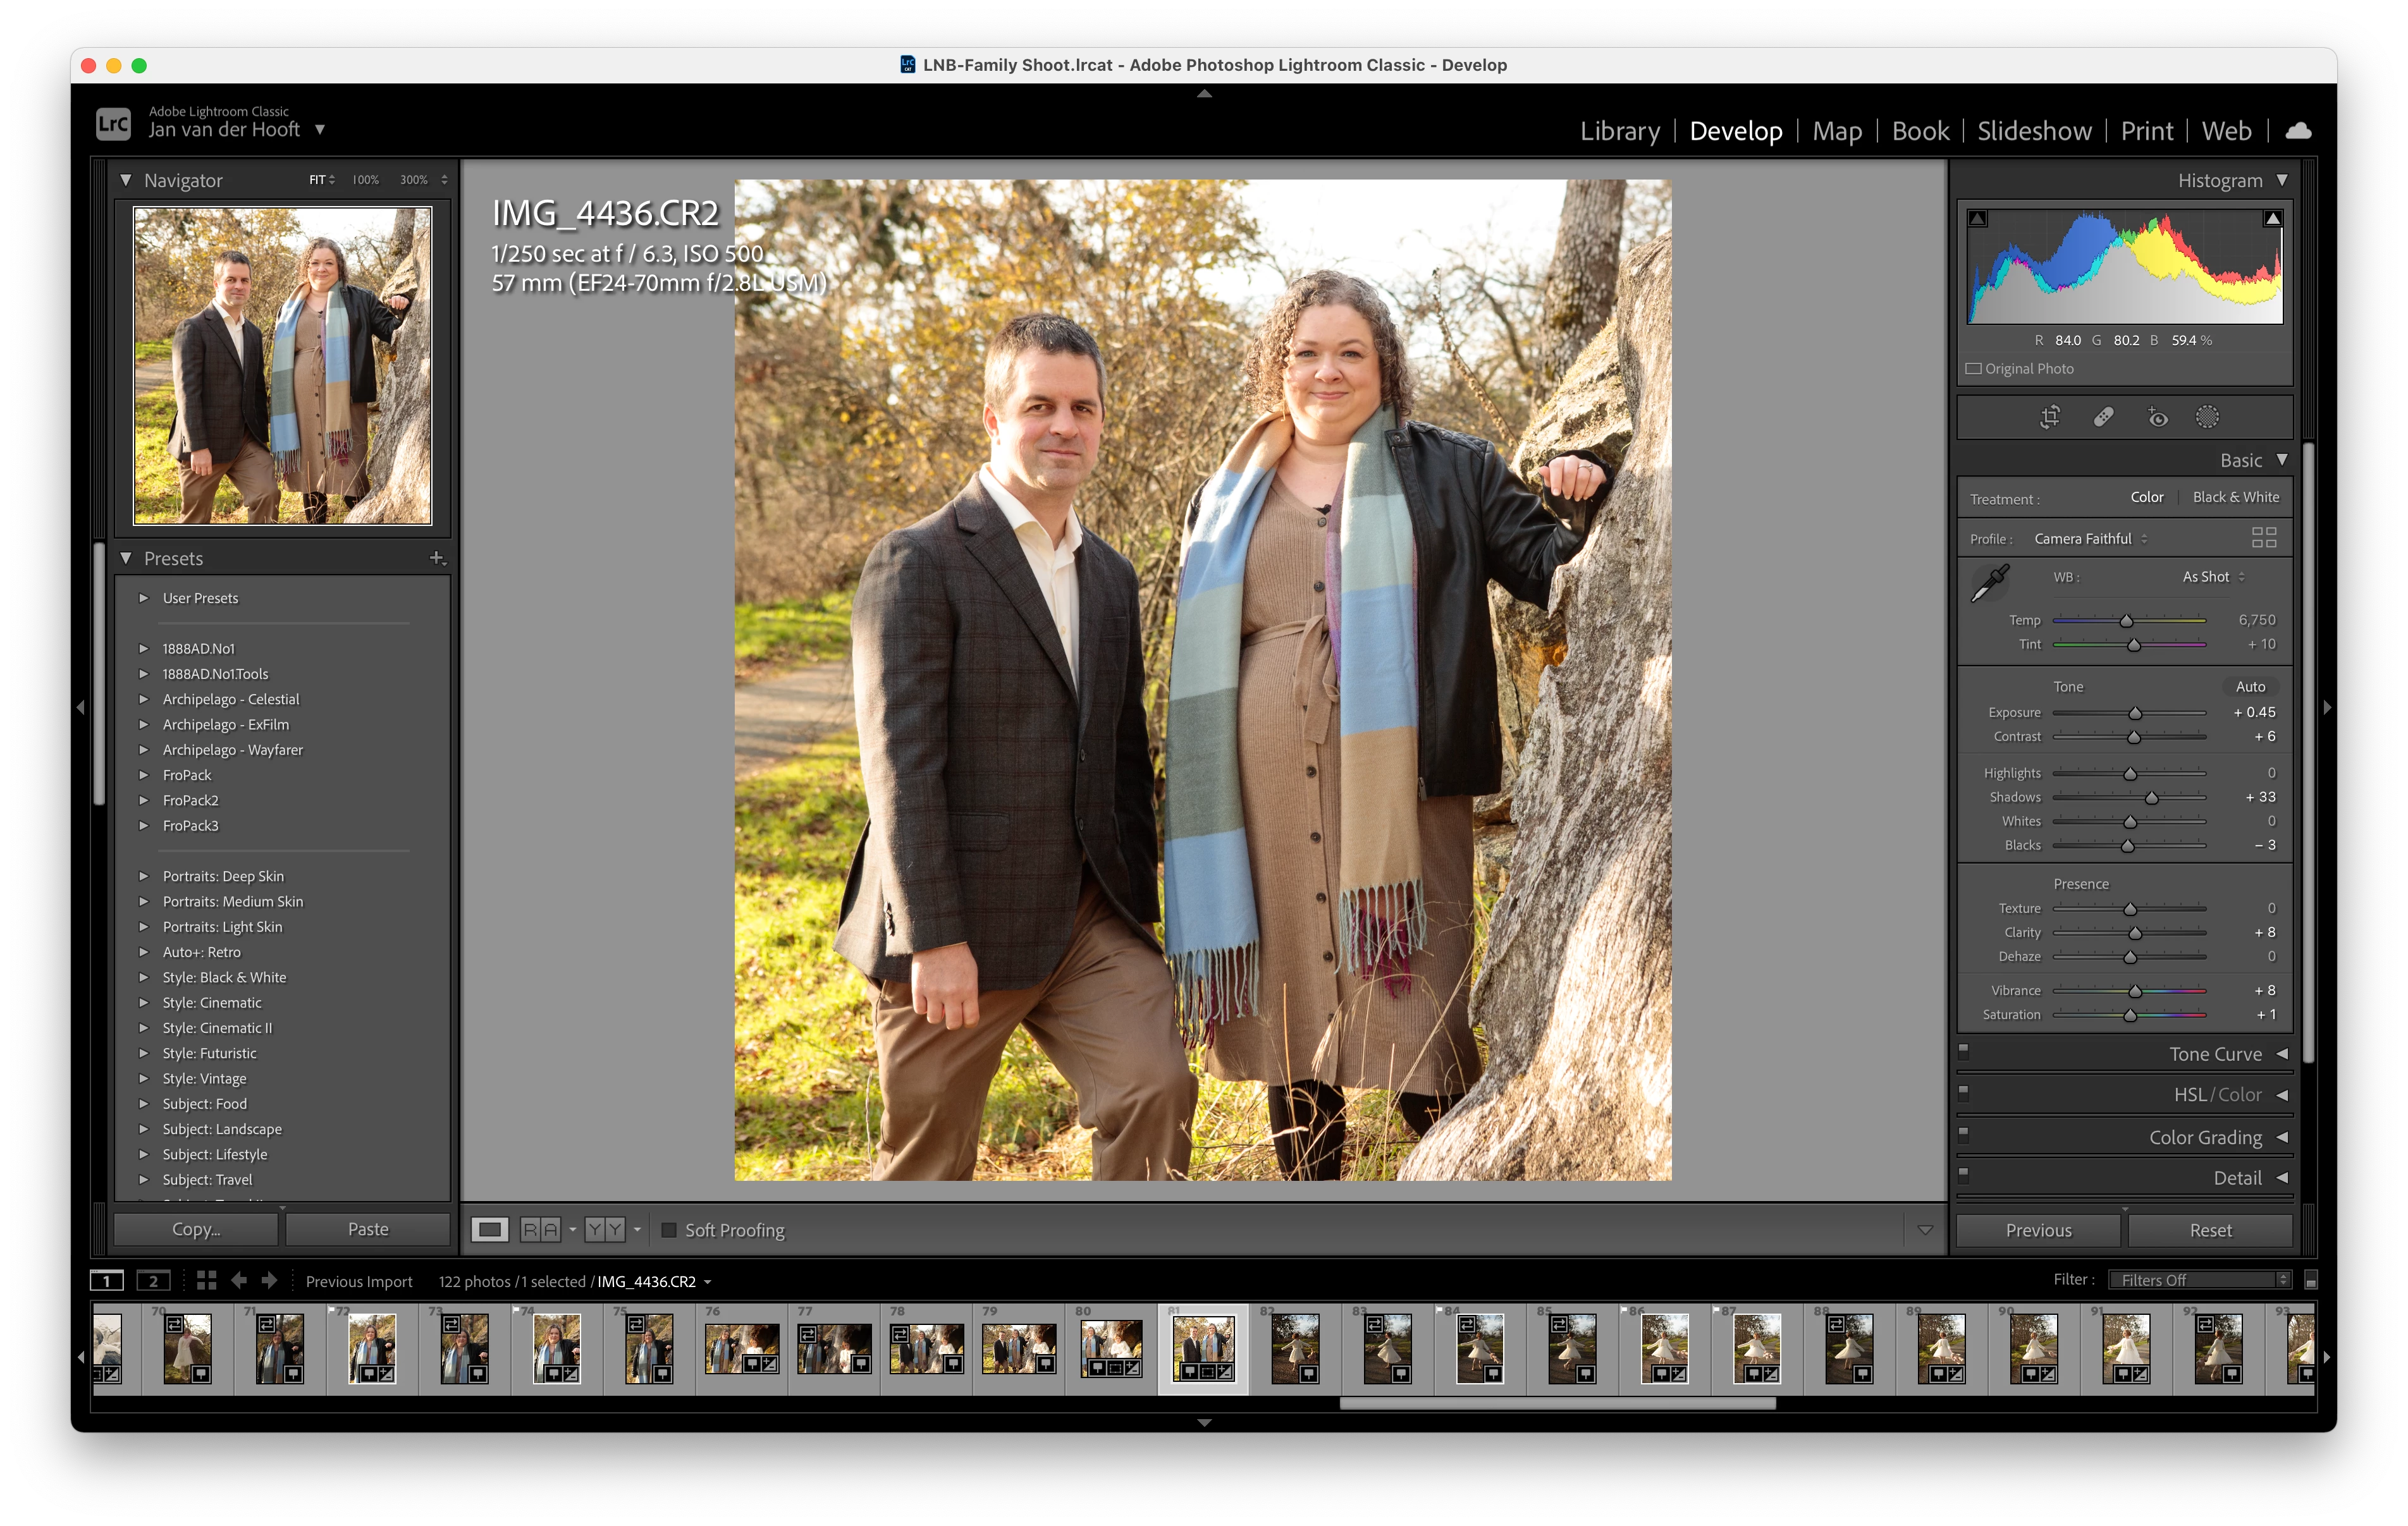2408x1526 pixels.
Task: Open the Slideshow module
Action: [x=2033, y=131]
